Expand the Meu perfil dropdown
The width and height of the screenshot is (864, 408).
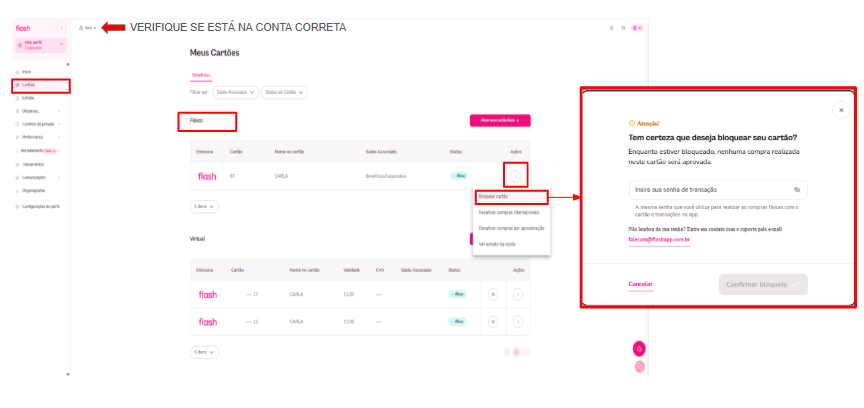click(x=62, y=44)
